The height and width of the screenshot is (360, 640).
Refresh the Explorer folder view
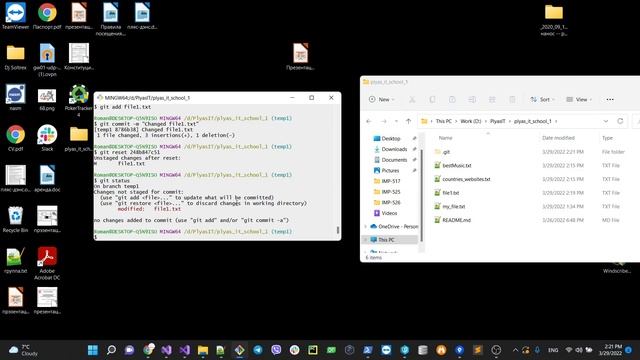[620, 121]
